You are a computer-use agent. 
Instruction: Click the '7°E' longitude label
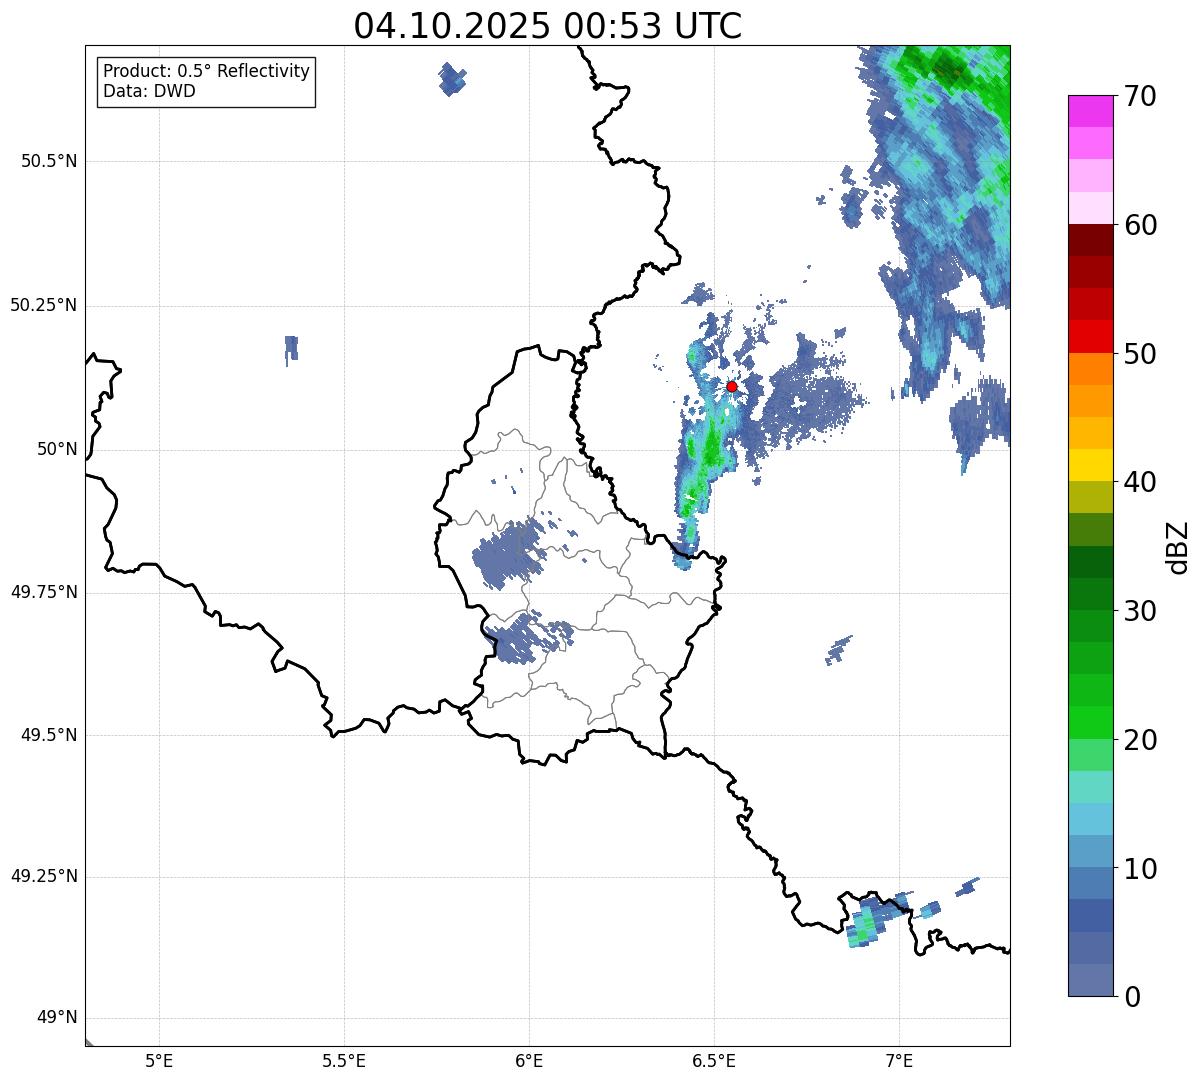pyautogui.click(x=899, y=1061)
